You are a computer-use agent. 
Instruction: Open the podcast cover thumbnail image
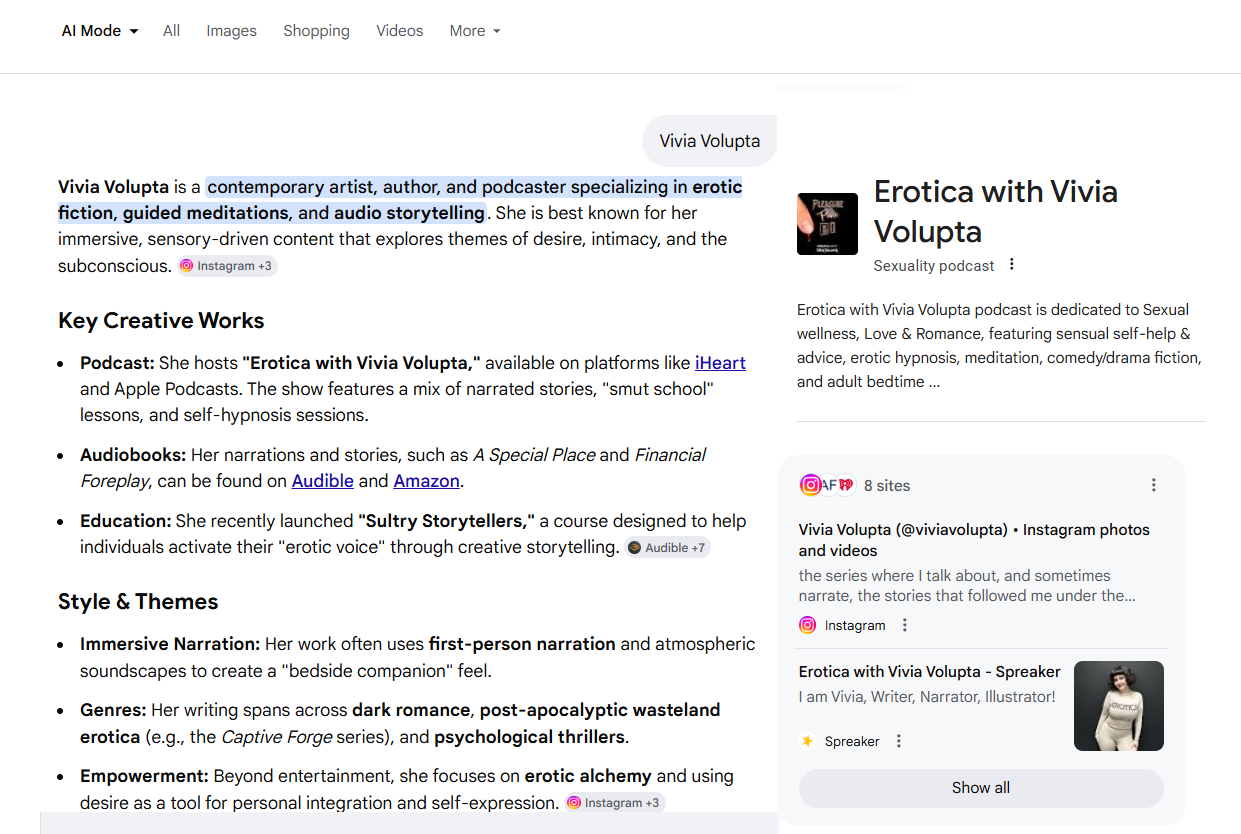827,224
